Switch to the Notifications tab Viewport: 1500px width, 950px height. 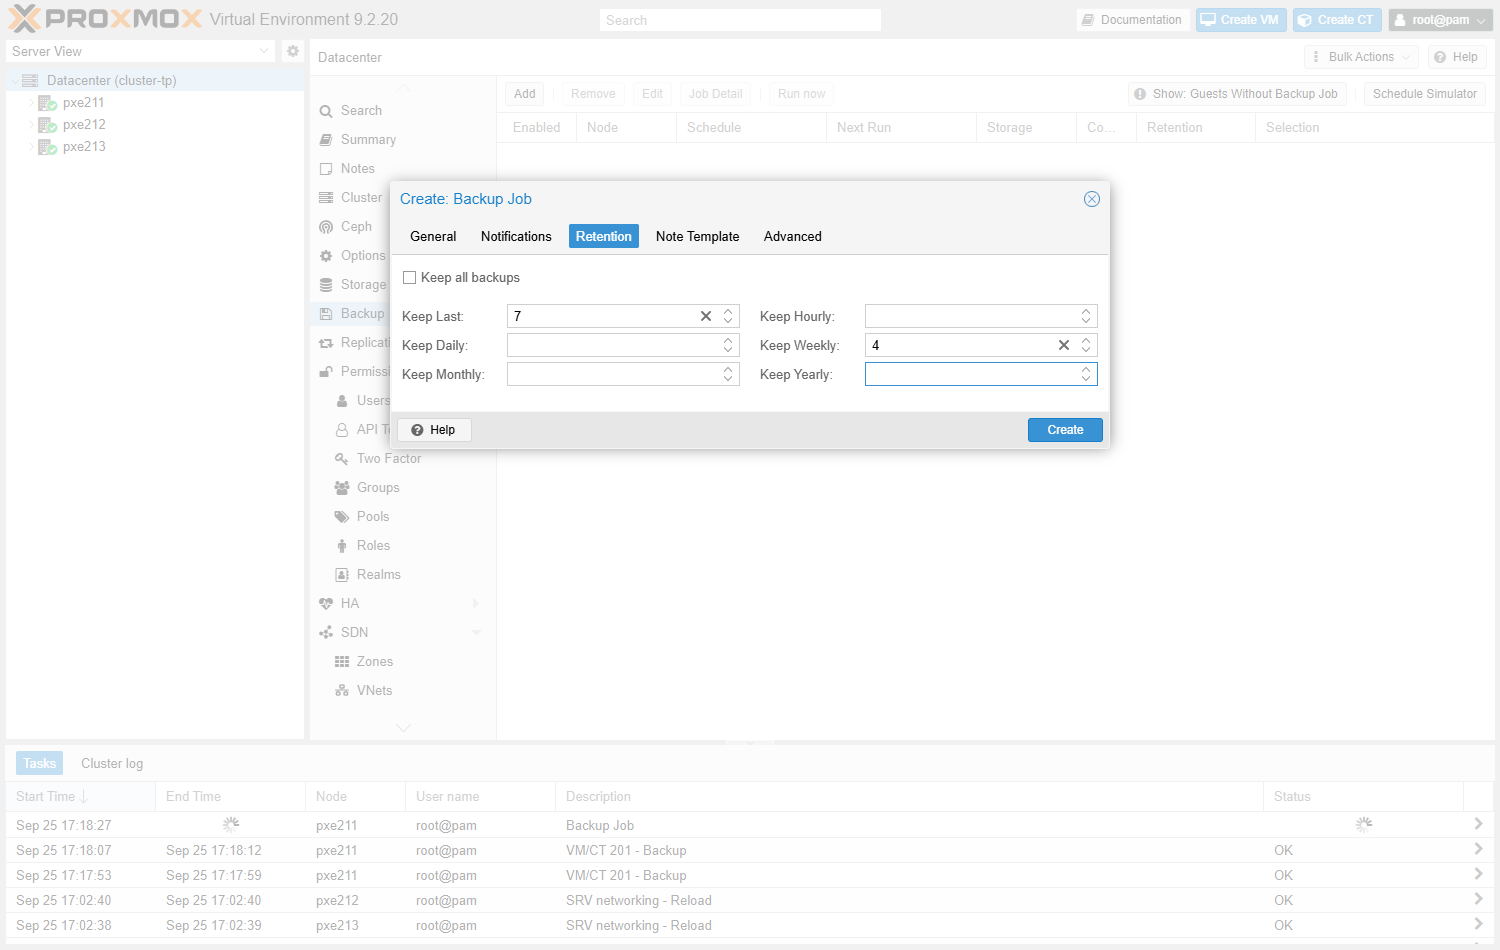pyautogui.click(x=516, y=236)
